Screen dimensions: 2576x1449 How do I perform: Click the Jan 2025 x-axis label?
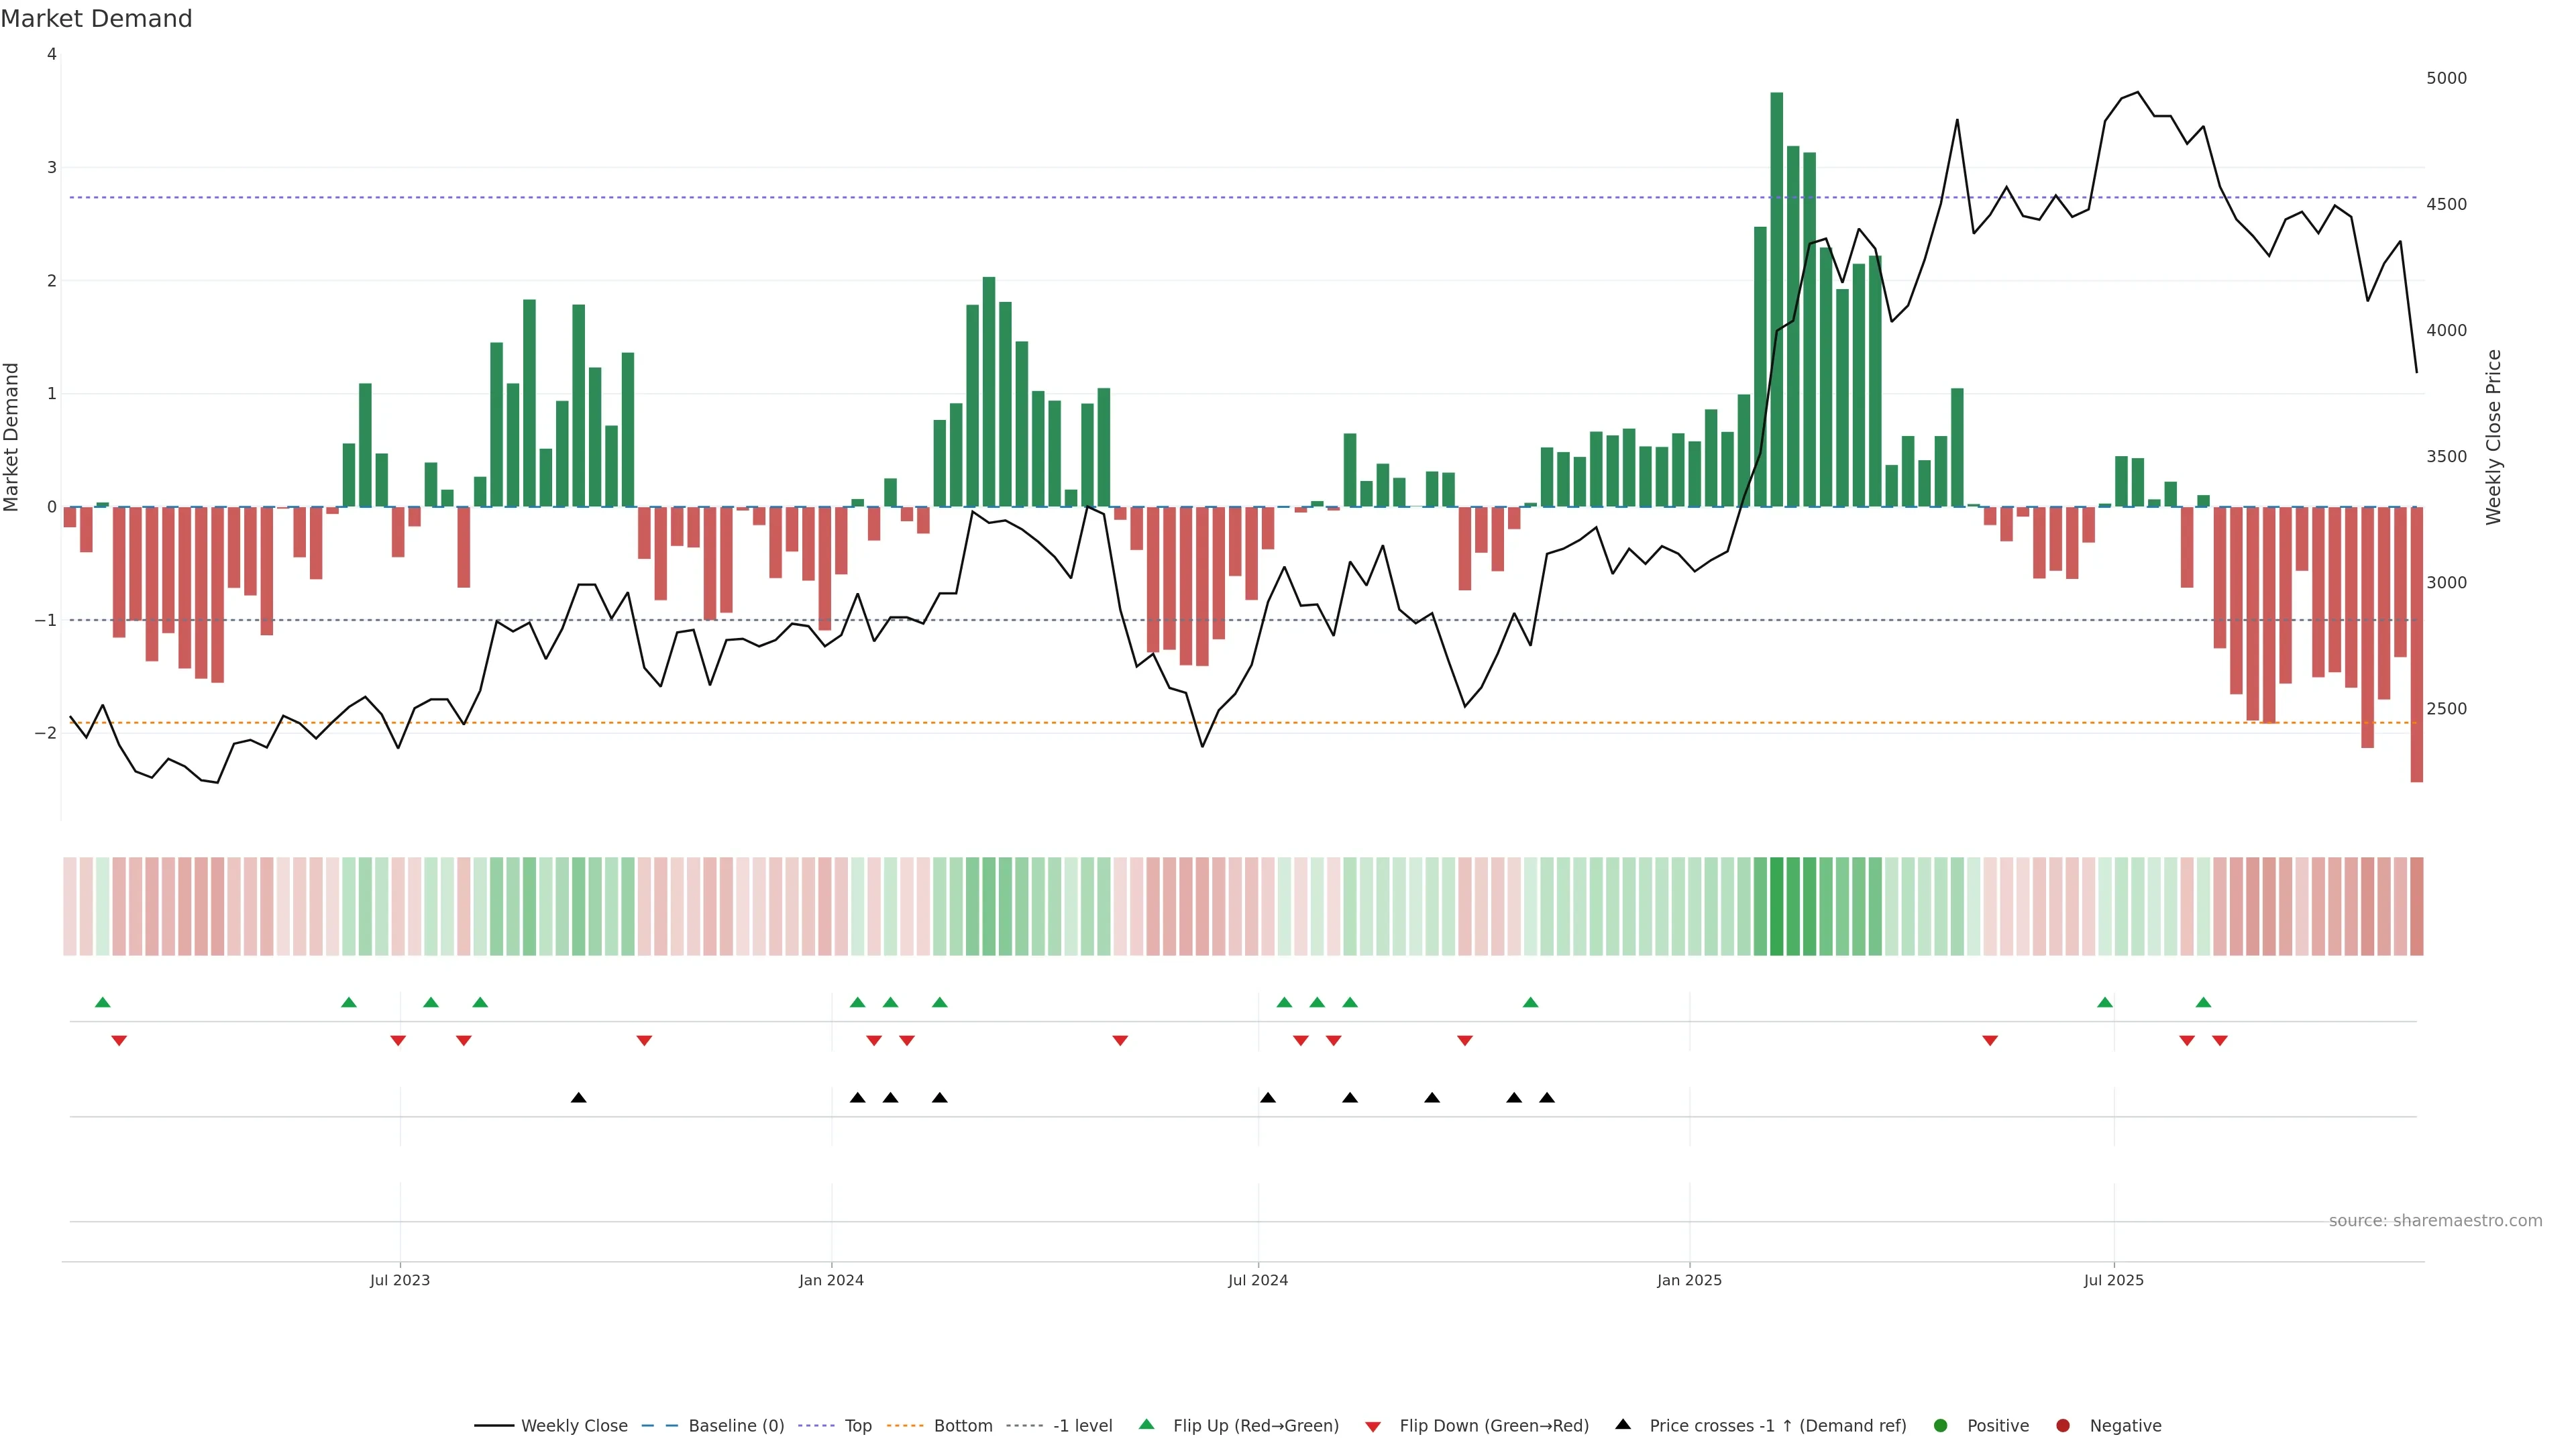1689,1280
